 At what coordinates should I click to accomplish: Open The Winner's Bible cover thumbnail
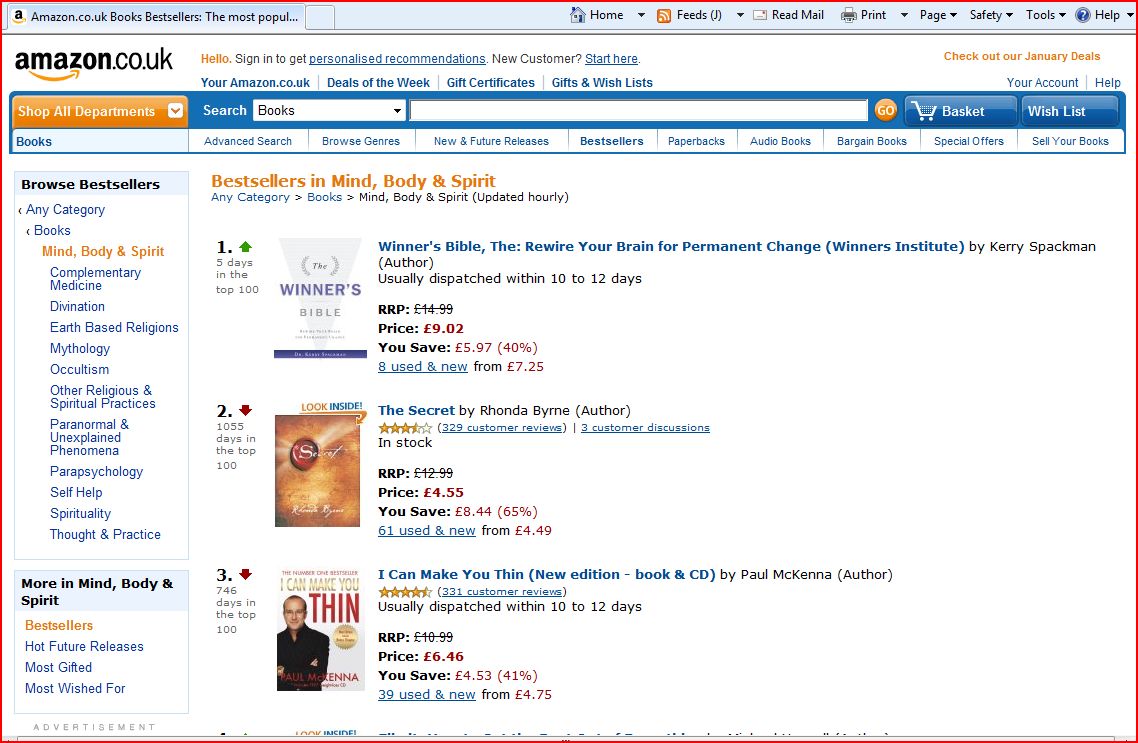click(x=320, y=298)
